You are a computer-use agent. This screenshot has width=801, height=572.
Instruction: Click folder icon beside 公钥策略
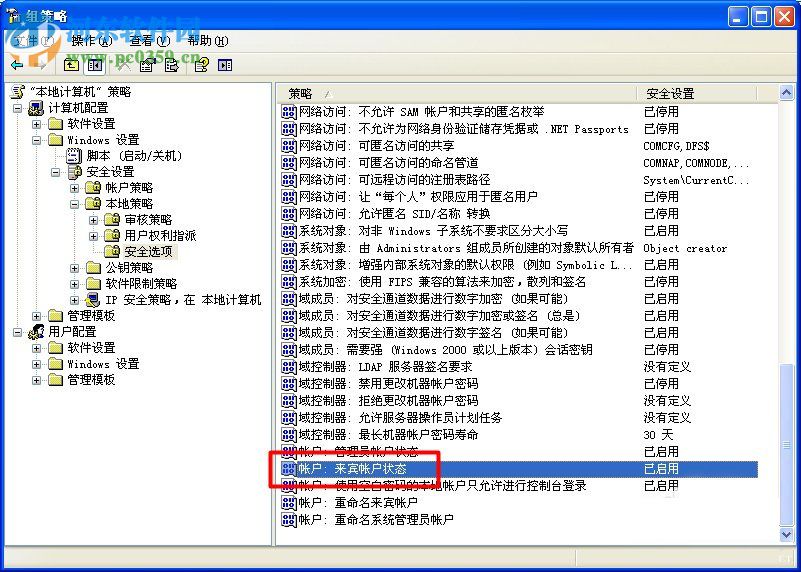tap(93, 268)
